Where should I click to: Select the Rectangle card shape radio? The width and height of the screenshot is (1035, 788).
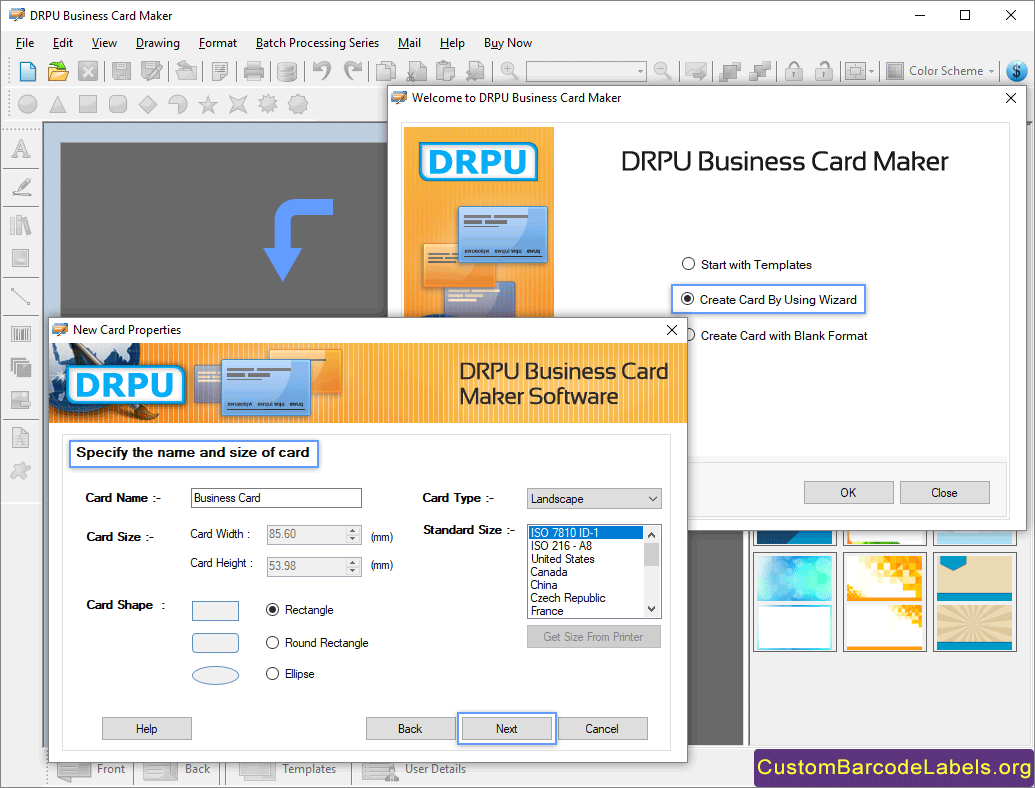272,610
